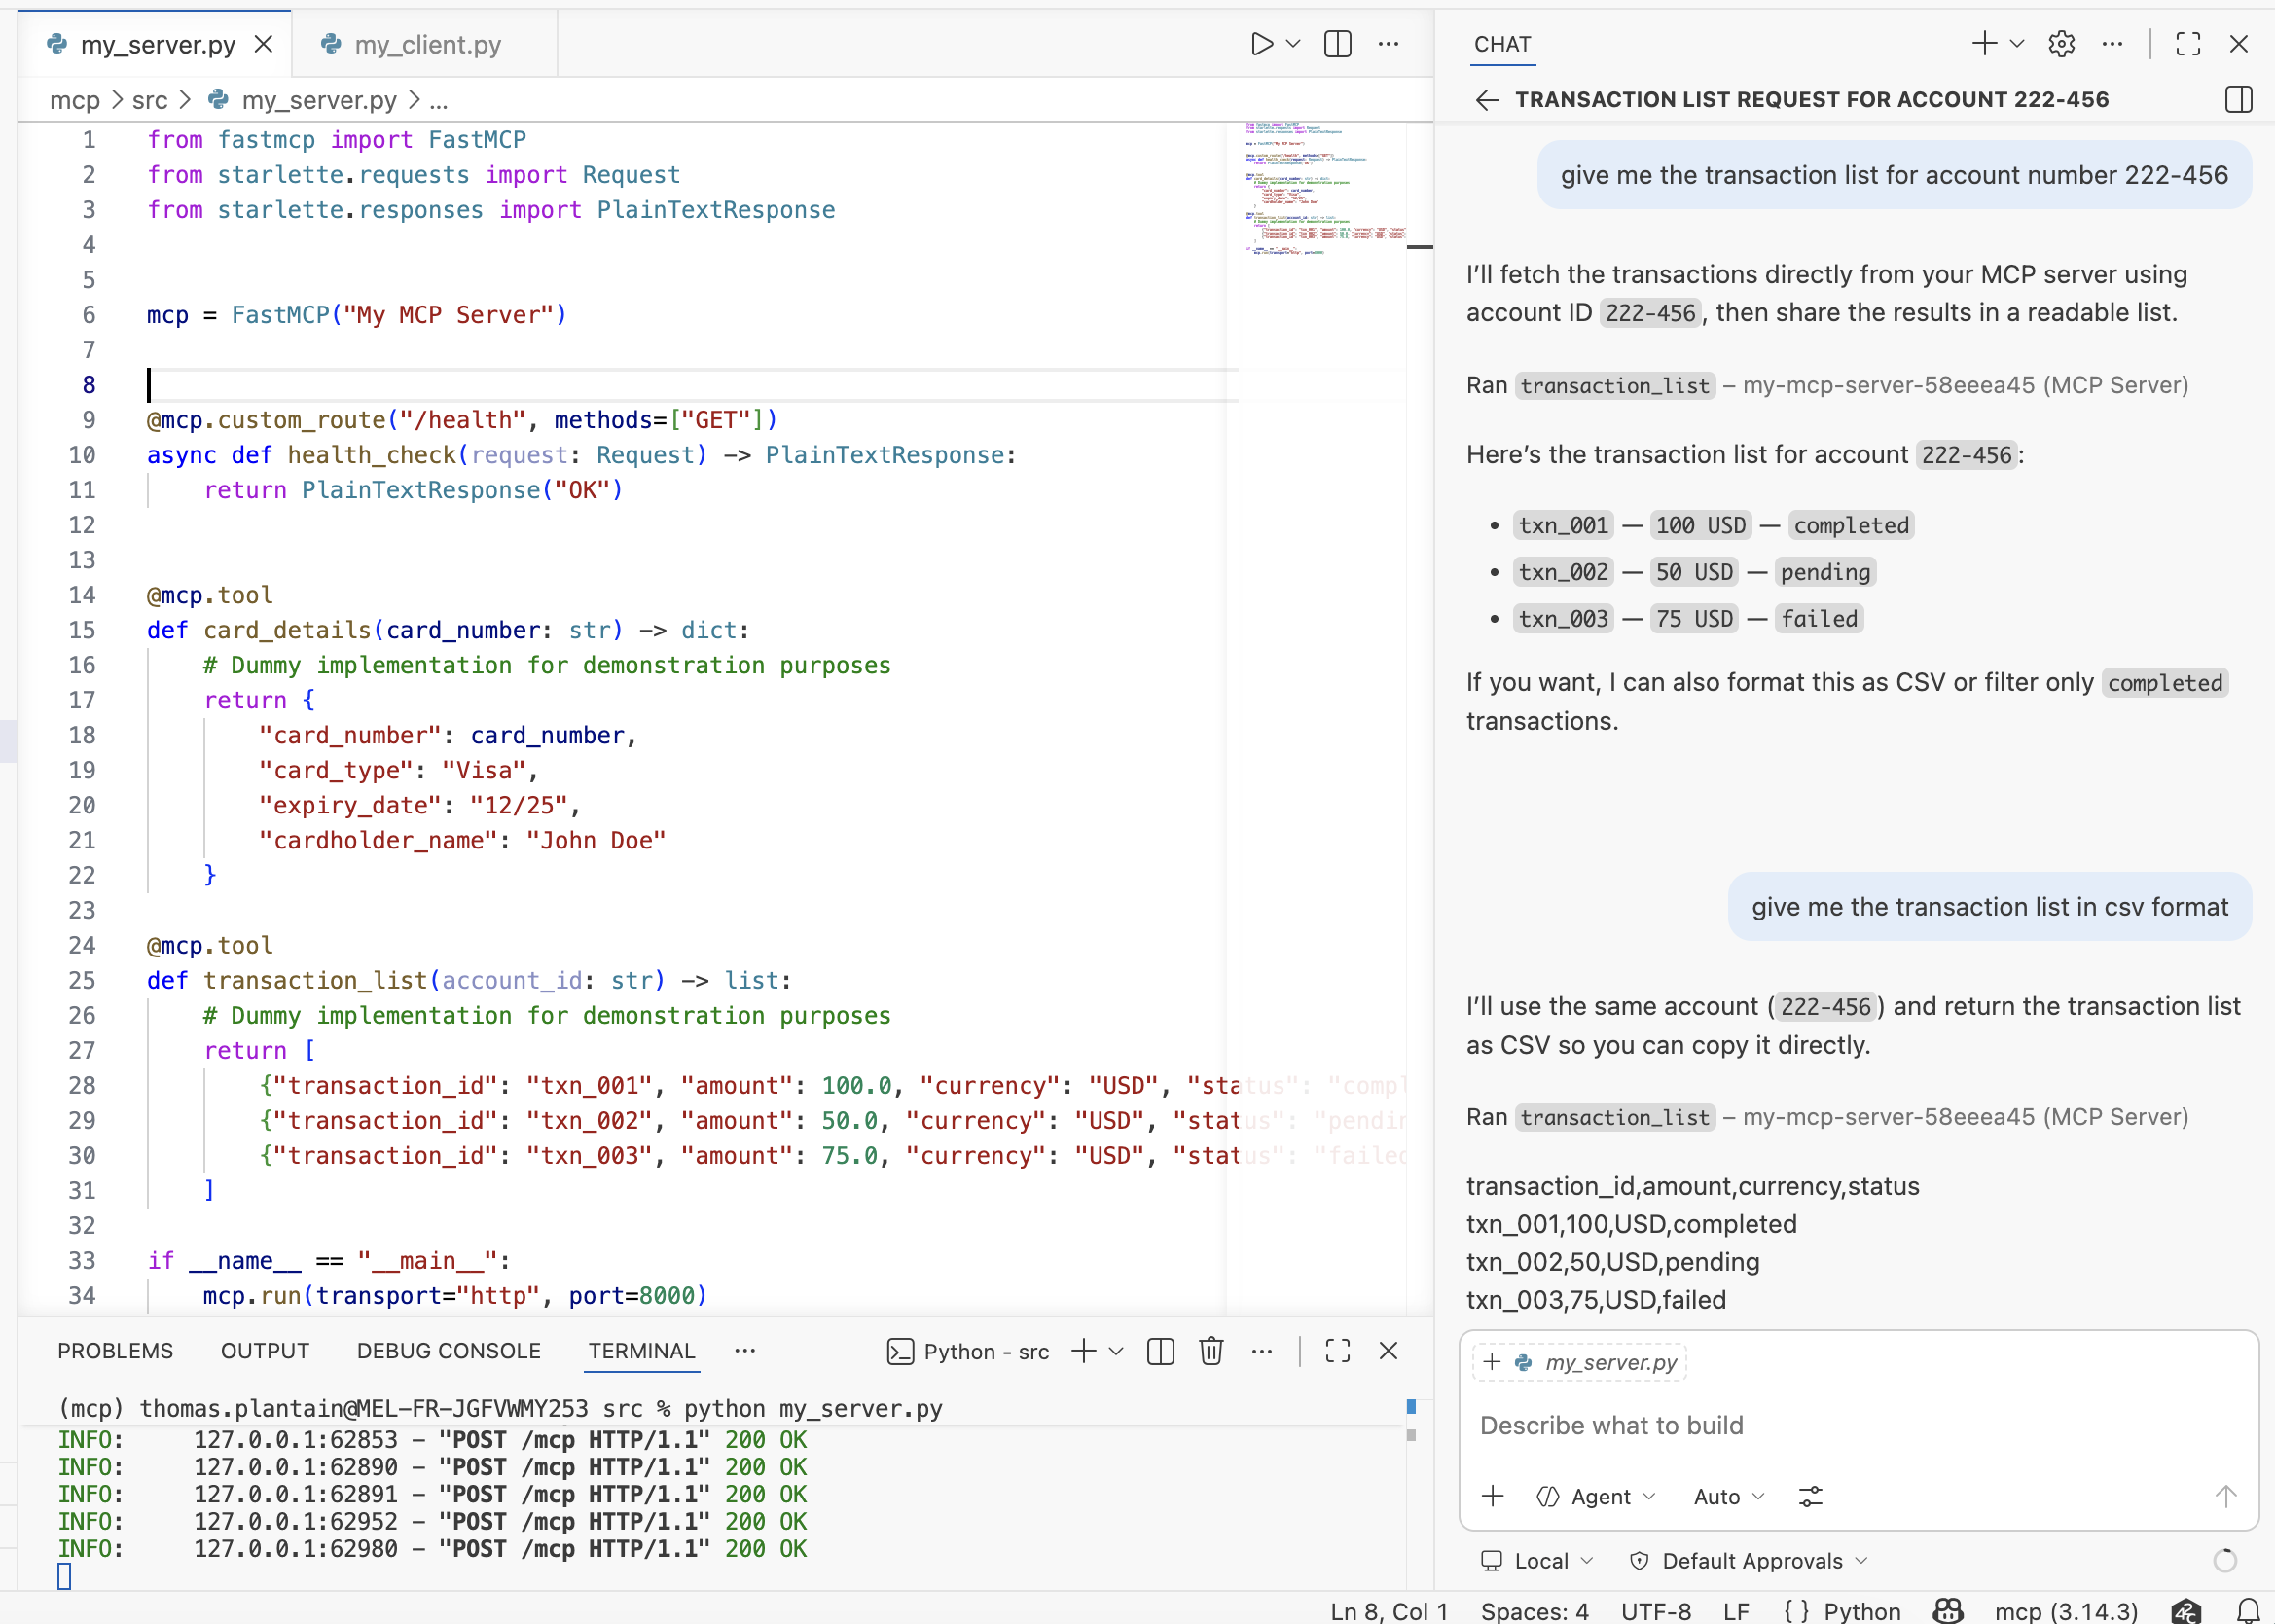Click the 'def transaction_list' function line

coord(469,980)
